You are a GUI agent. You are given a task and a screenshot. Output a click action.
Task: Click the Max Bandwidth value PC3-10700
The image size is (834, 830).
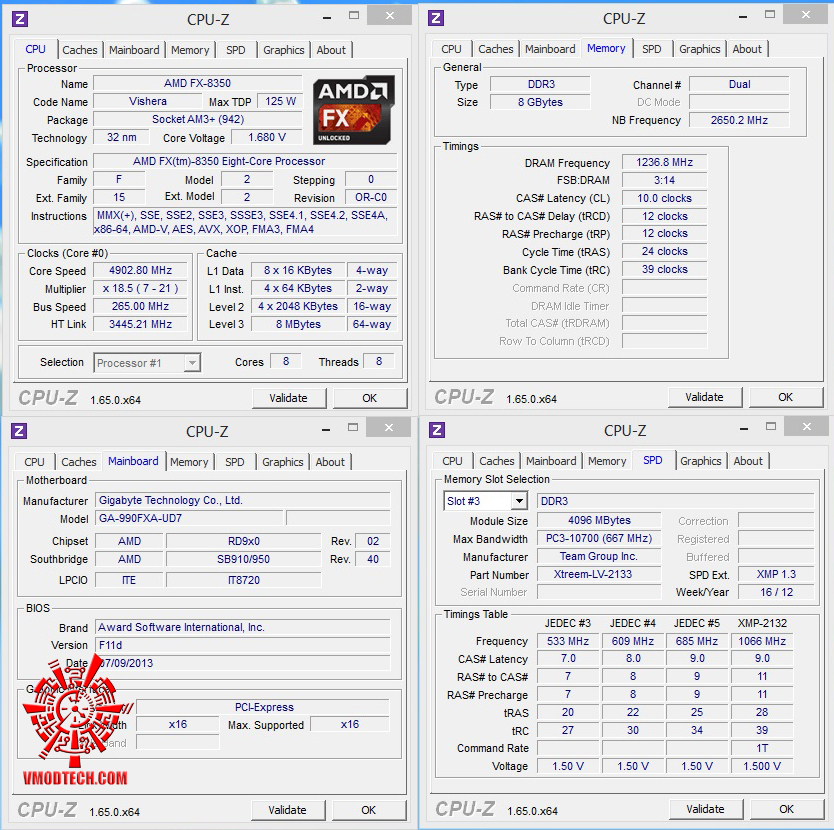(x=599, y=538)
